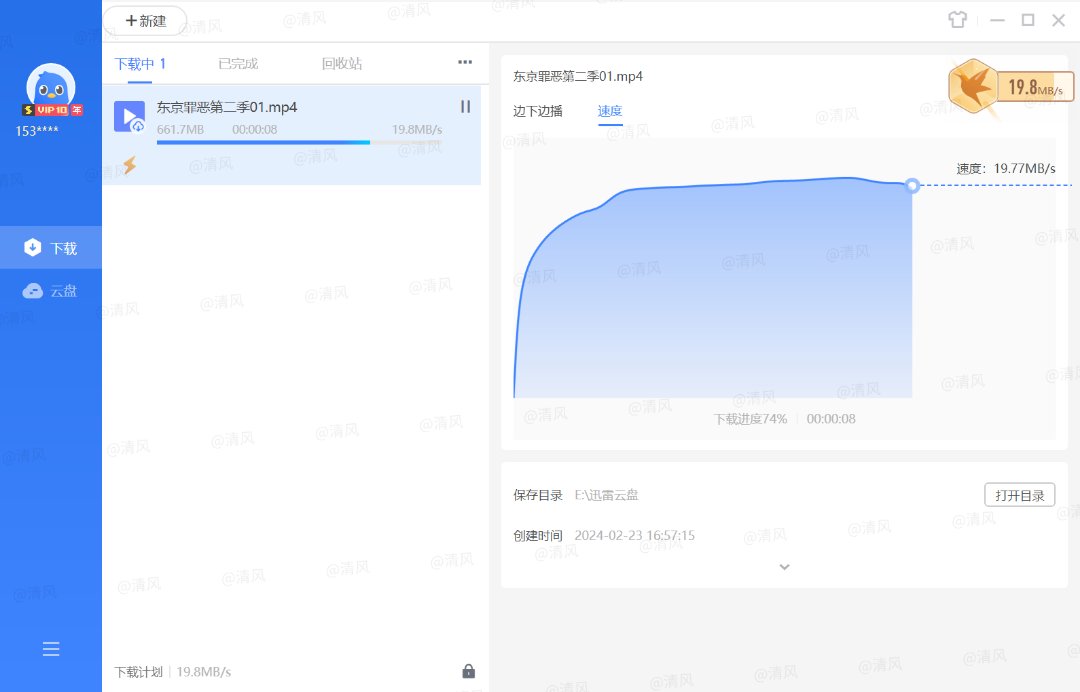Click the lightning acceleration icon
Viewport: 1080px width, 692px height.
(129, 165)
